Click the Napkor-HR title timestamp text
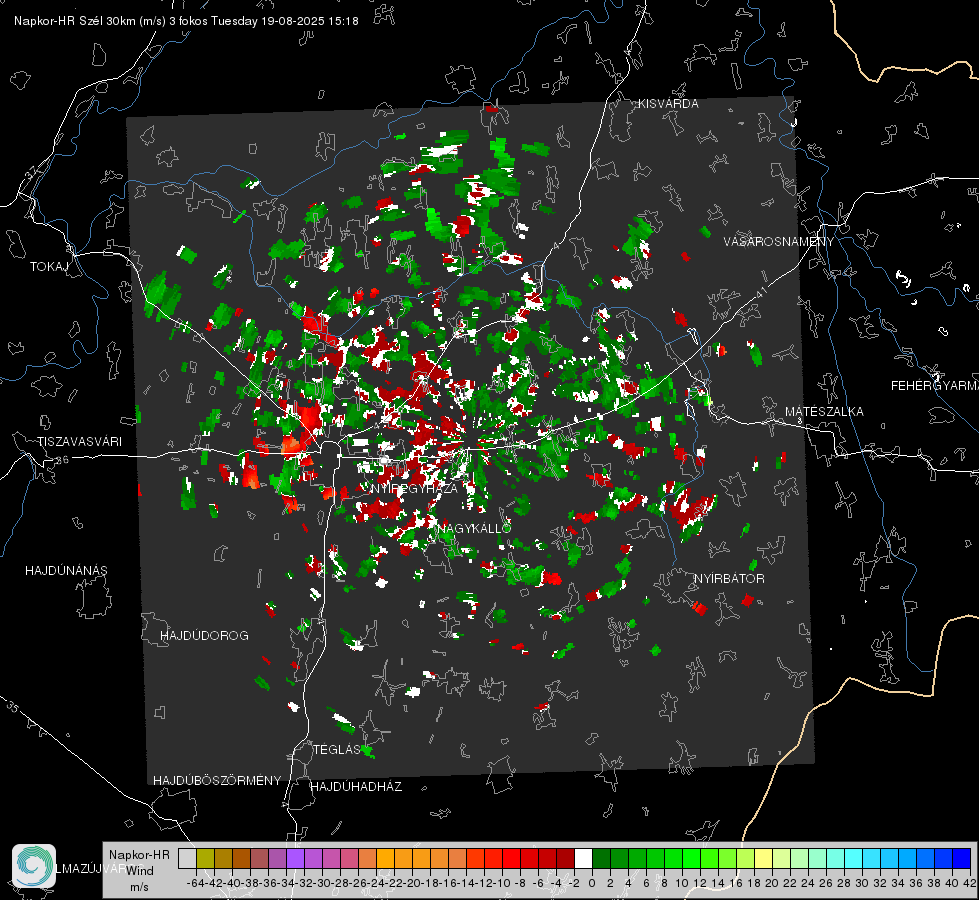Image resolution: width=979 pixels, height=900 pixels. click(x=186, y=21)
